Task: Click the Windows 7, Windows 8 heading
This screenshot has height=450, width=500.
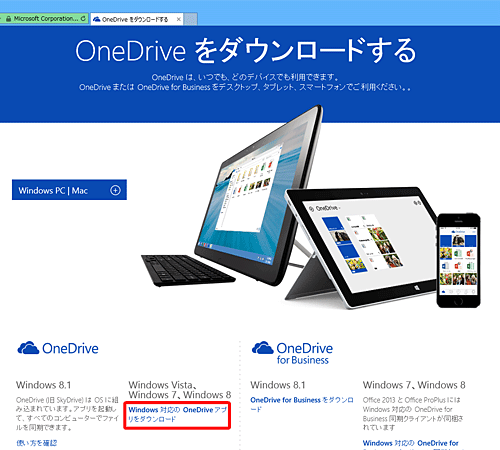Action: 414,385
